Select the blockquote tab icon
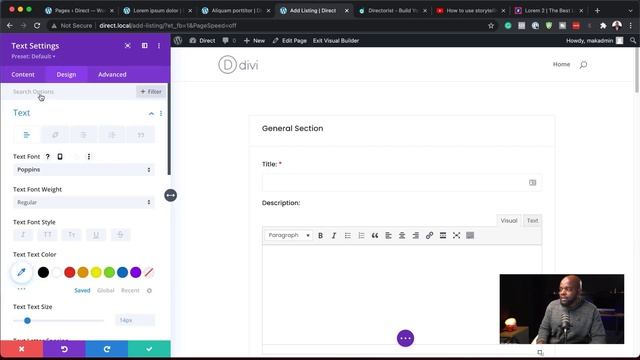Screen dimensions: 640x360 (141, 135)
